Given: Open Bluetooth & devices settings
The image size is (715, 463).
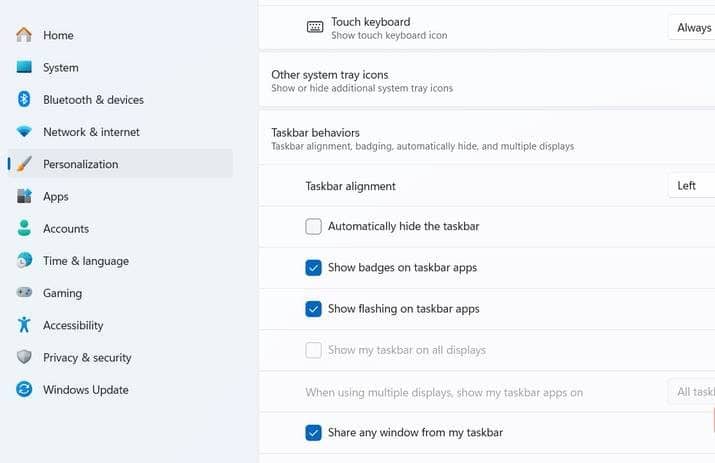Looking at the screenshot, I should (x=120, y=99).
